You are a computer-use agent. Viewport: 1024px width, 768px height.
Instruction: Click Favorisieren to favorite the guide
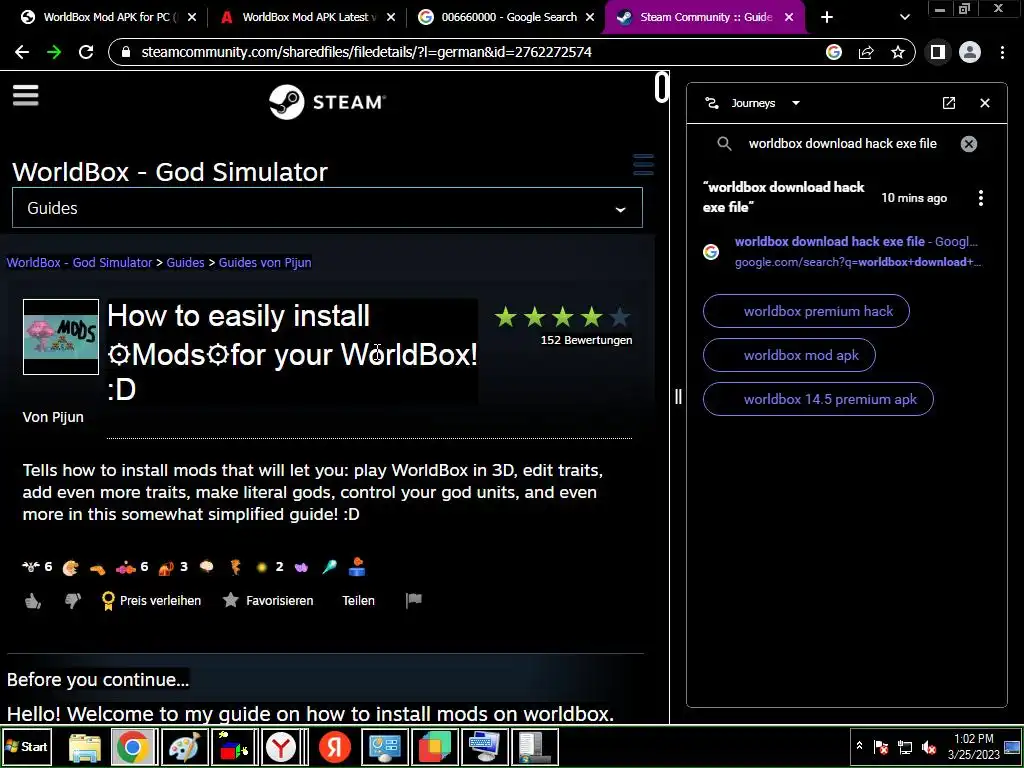pos(268,600)
